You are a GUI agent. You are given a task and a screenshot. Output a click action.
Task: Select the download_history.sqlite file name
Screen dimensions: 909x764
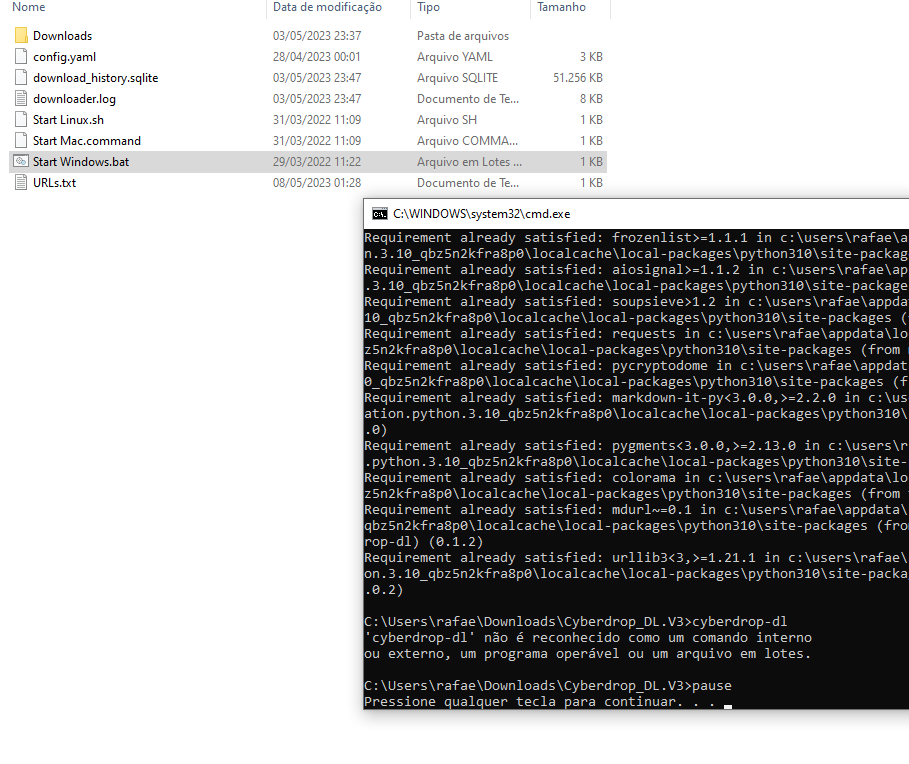[x=96, y=78]
